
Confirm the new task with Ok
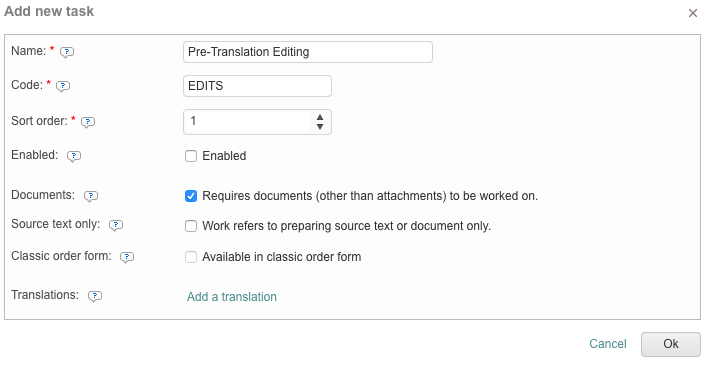pyautogui.click(x=671, y=344)
